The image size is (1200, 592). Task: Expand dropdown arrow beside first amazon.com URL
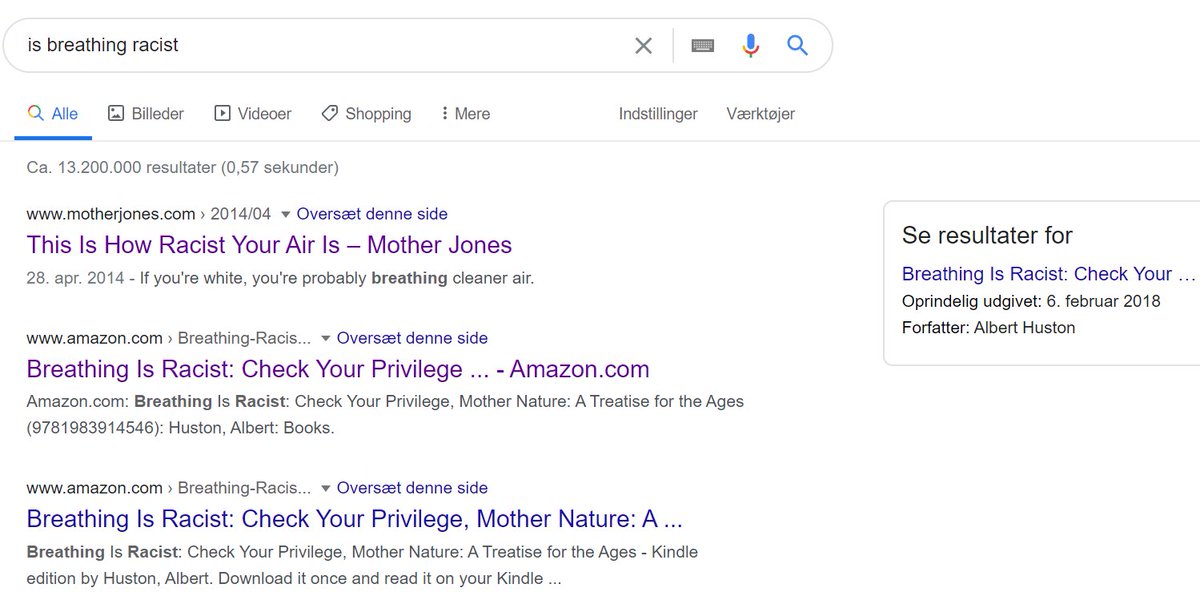(x=326, y=338)
